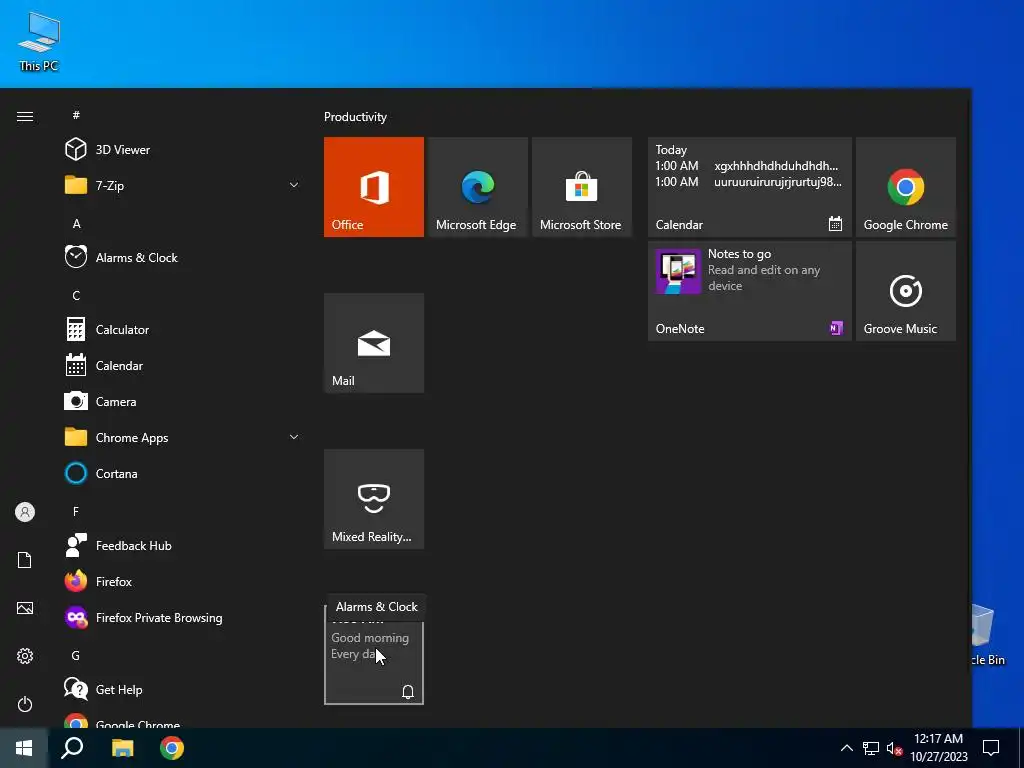Click the 'C' letter header
Screen dimensions: 1024x768
76,296
